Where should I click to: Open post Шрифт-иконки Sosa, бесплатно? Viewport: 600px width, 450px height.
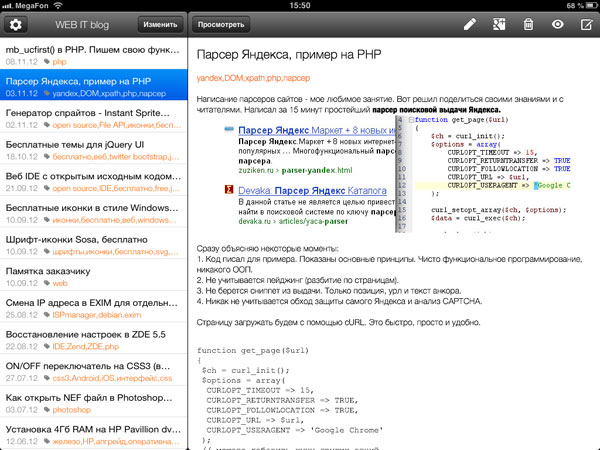tap(94, 243)
